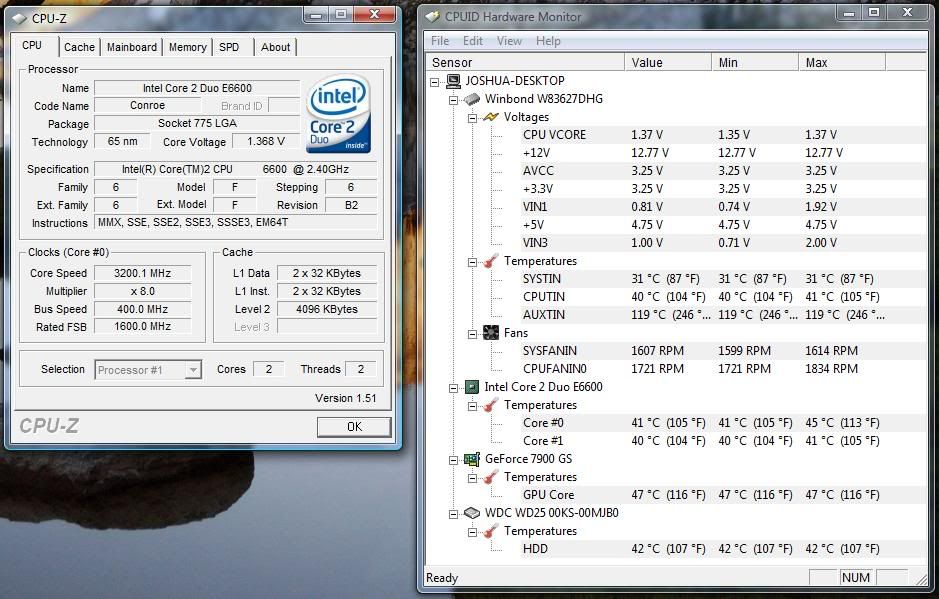939x599 pixels.
Task: Collapse the JOSHUA-DESKTOP root node
Action: [x=435, y=82]
